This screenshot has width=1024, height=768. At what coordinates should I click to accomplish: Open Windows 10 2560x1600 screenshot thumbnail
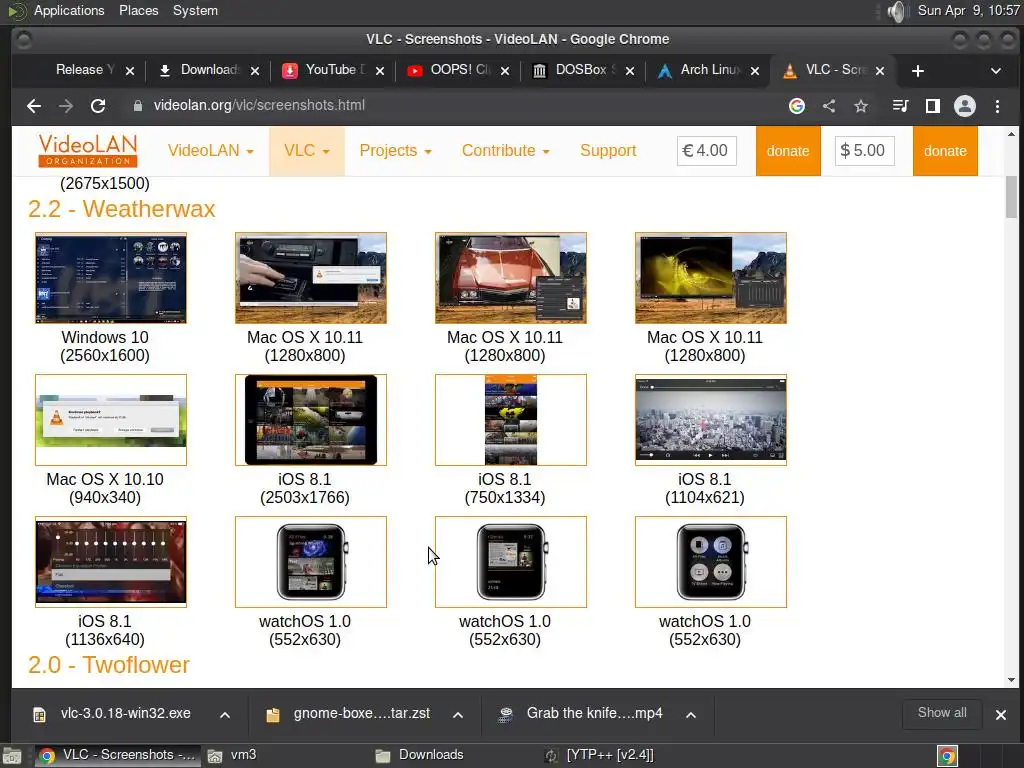(111, 278)
